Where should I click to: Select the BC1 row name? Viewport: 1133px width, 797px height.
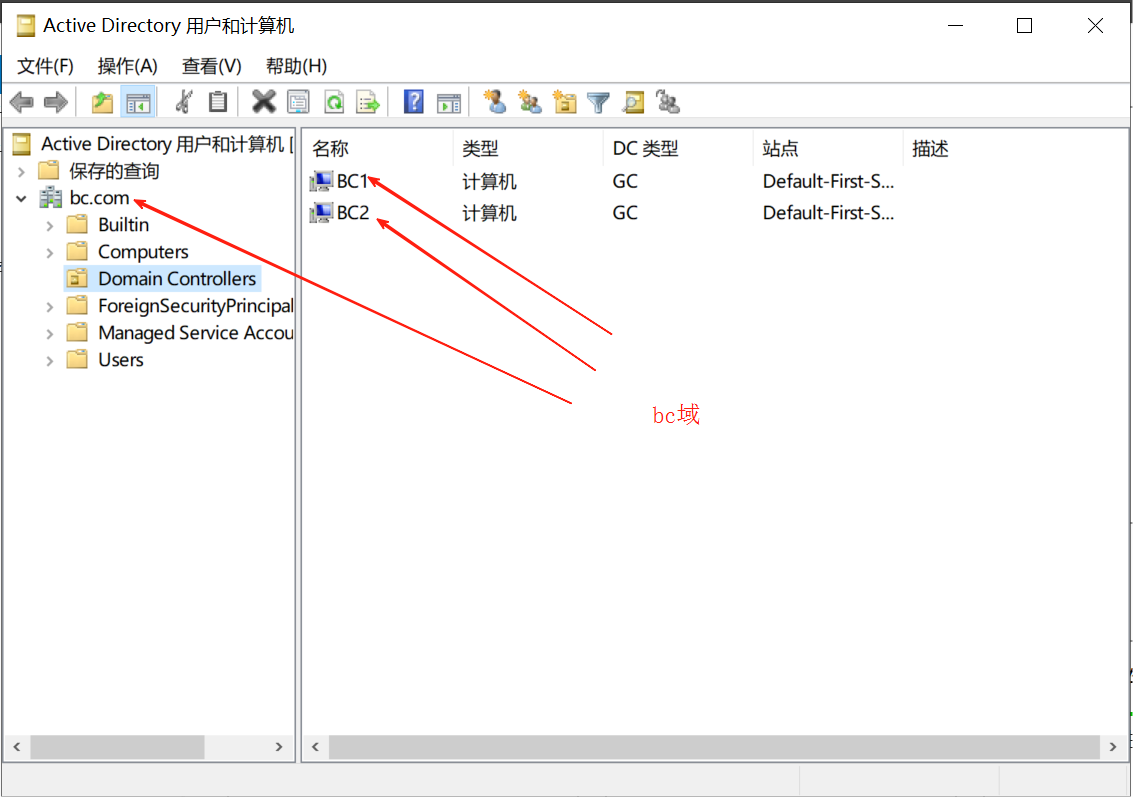click(x=353, y=181)
